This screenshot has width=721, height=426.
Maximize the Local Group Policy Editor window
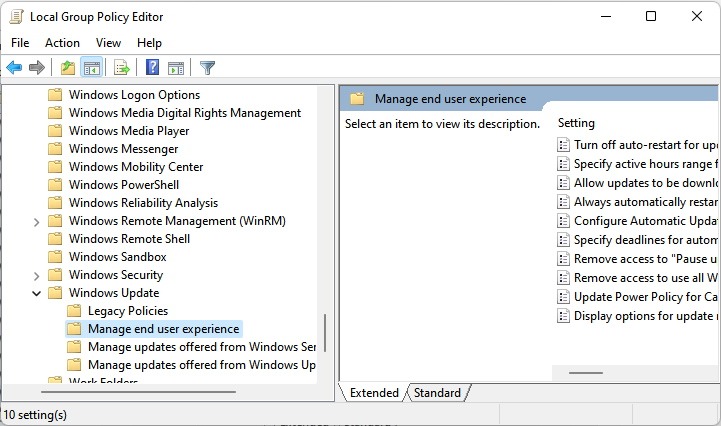tap(651, 17)
